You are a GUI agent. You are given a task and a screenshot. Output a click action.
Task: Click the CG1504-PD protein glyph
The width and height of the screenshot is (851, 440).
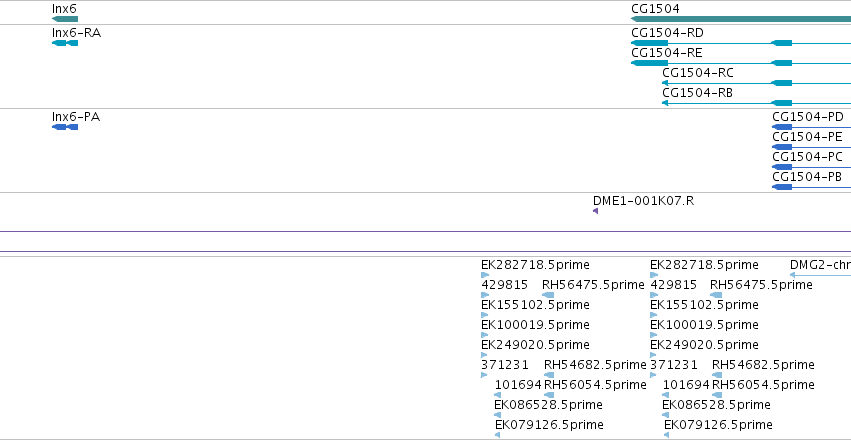(x=782, y=127)
